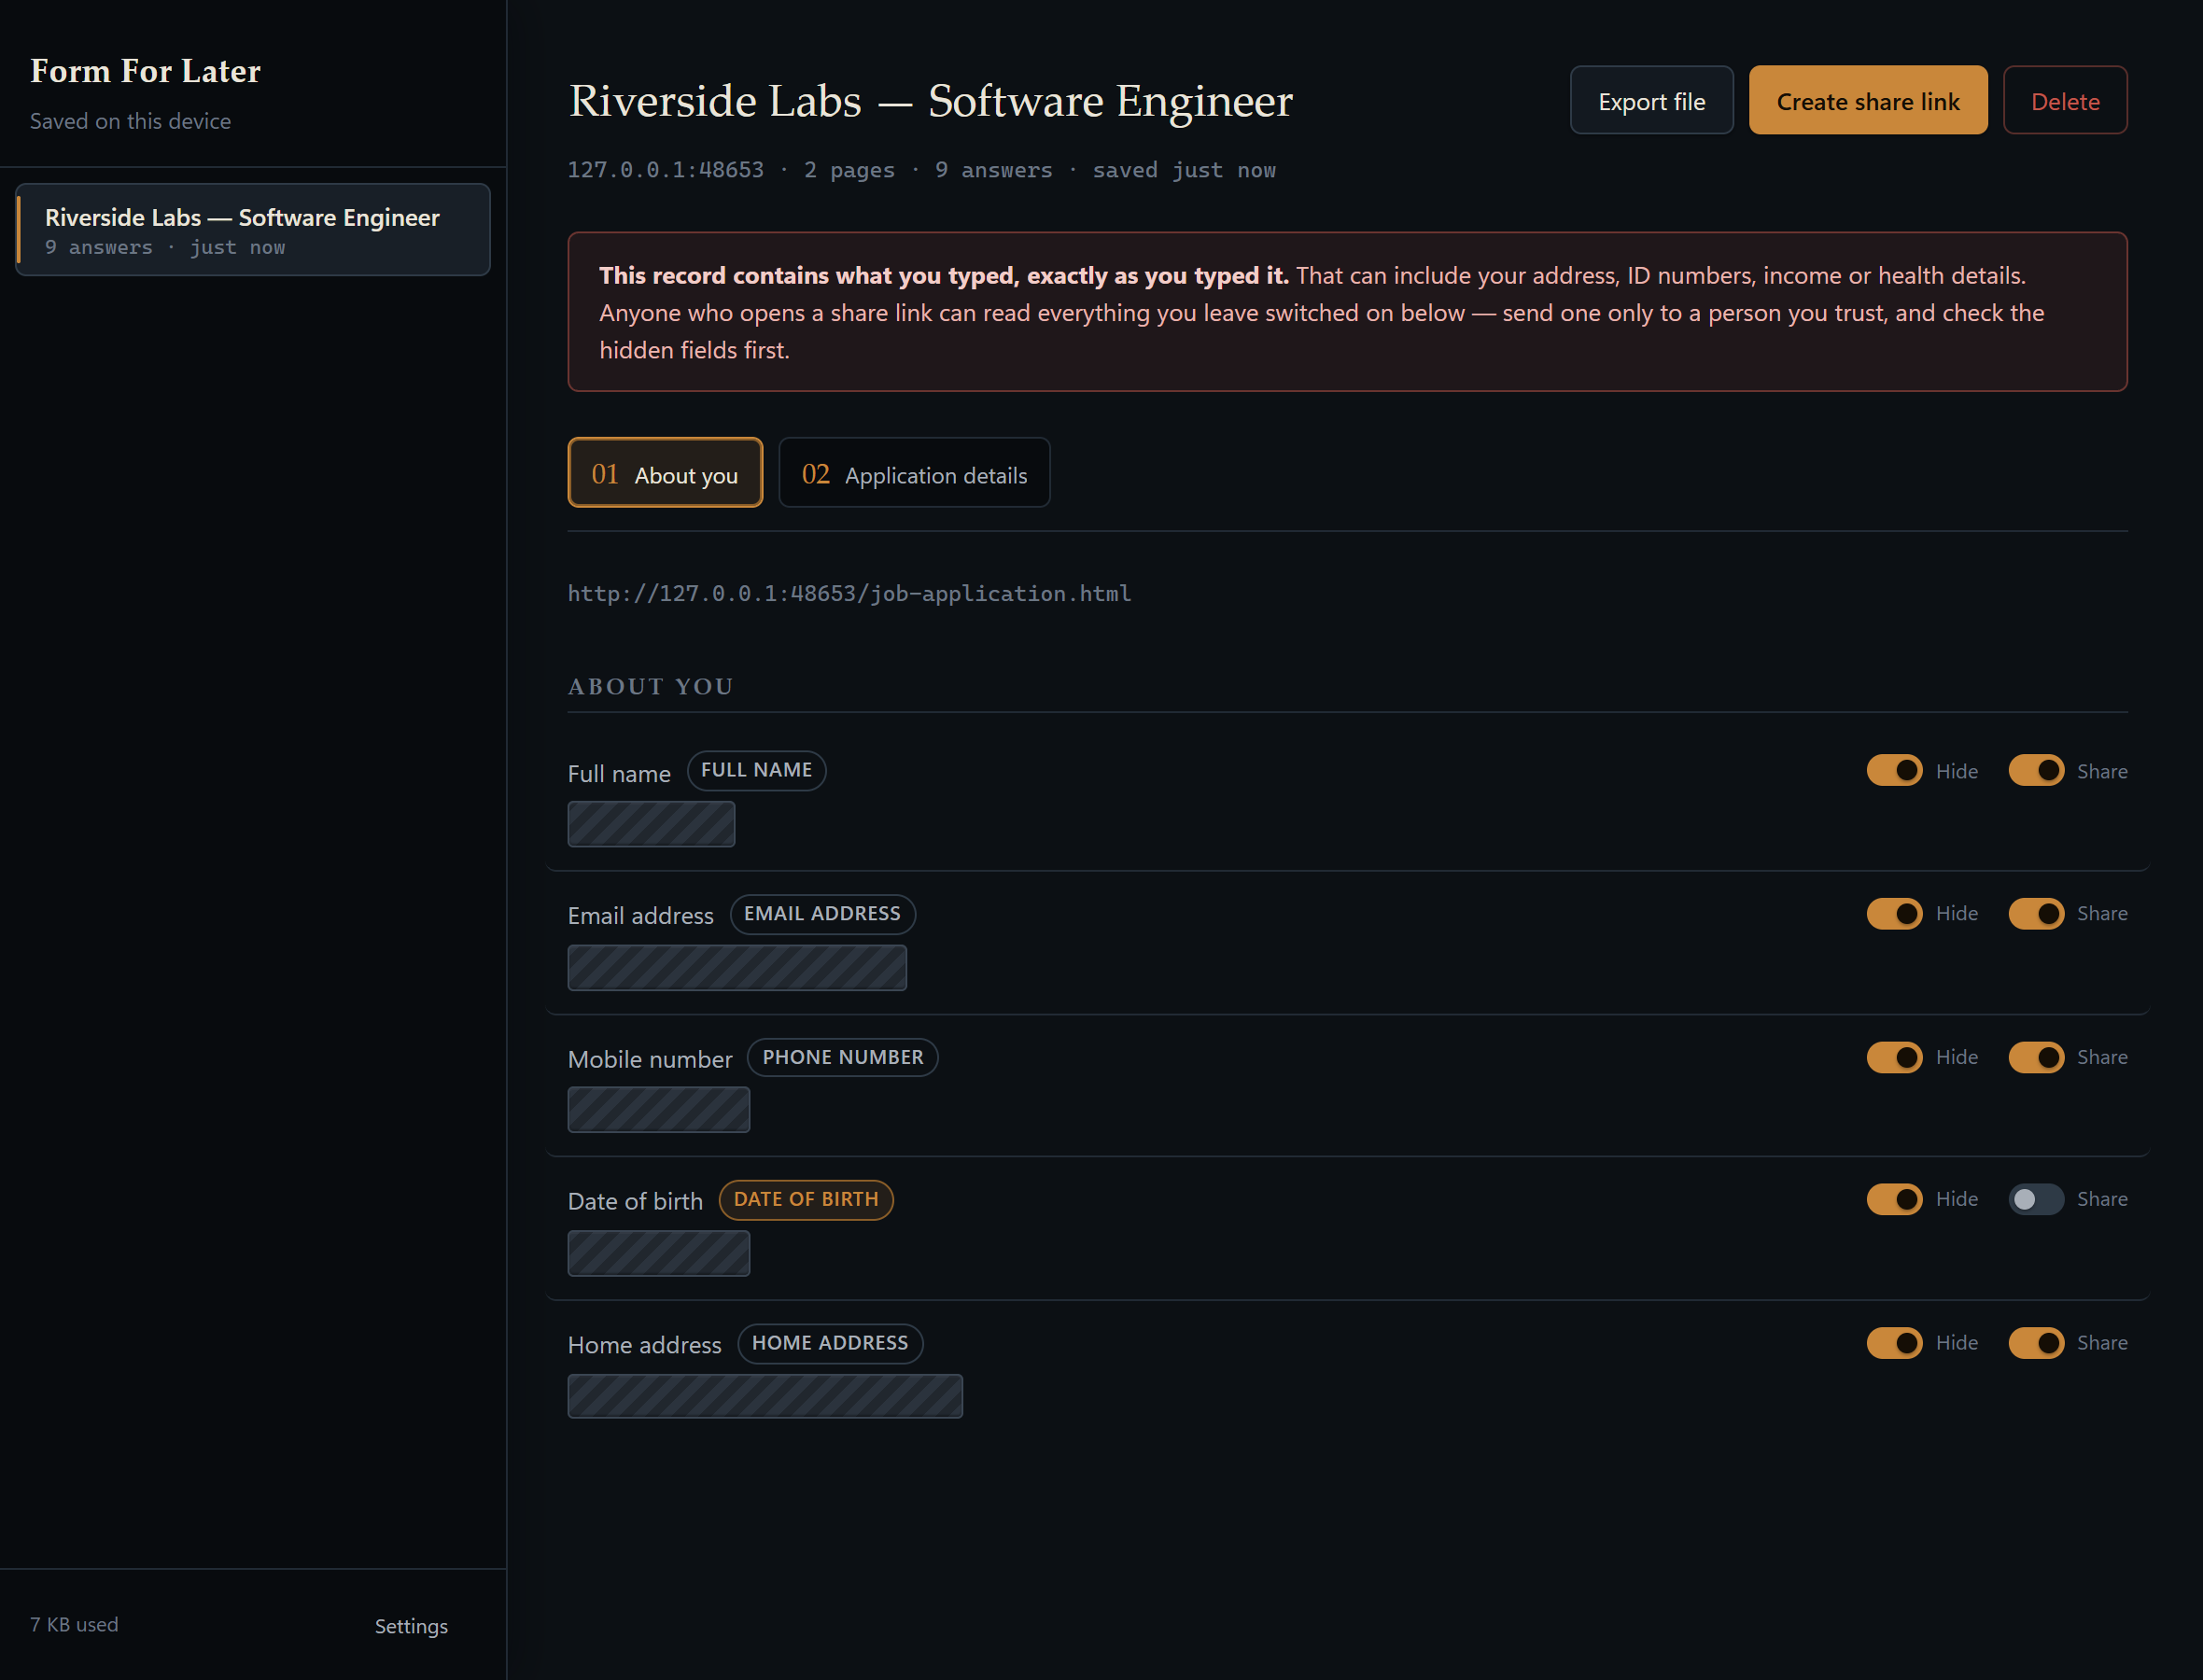Click the job-application.html URL text
This screenshot has width=2203, height=1680.
(849, 594)
